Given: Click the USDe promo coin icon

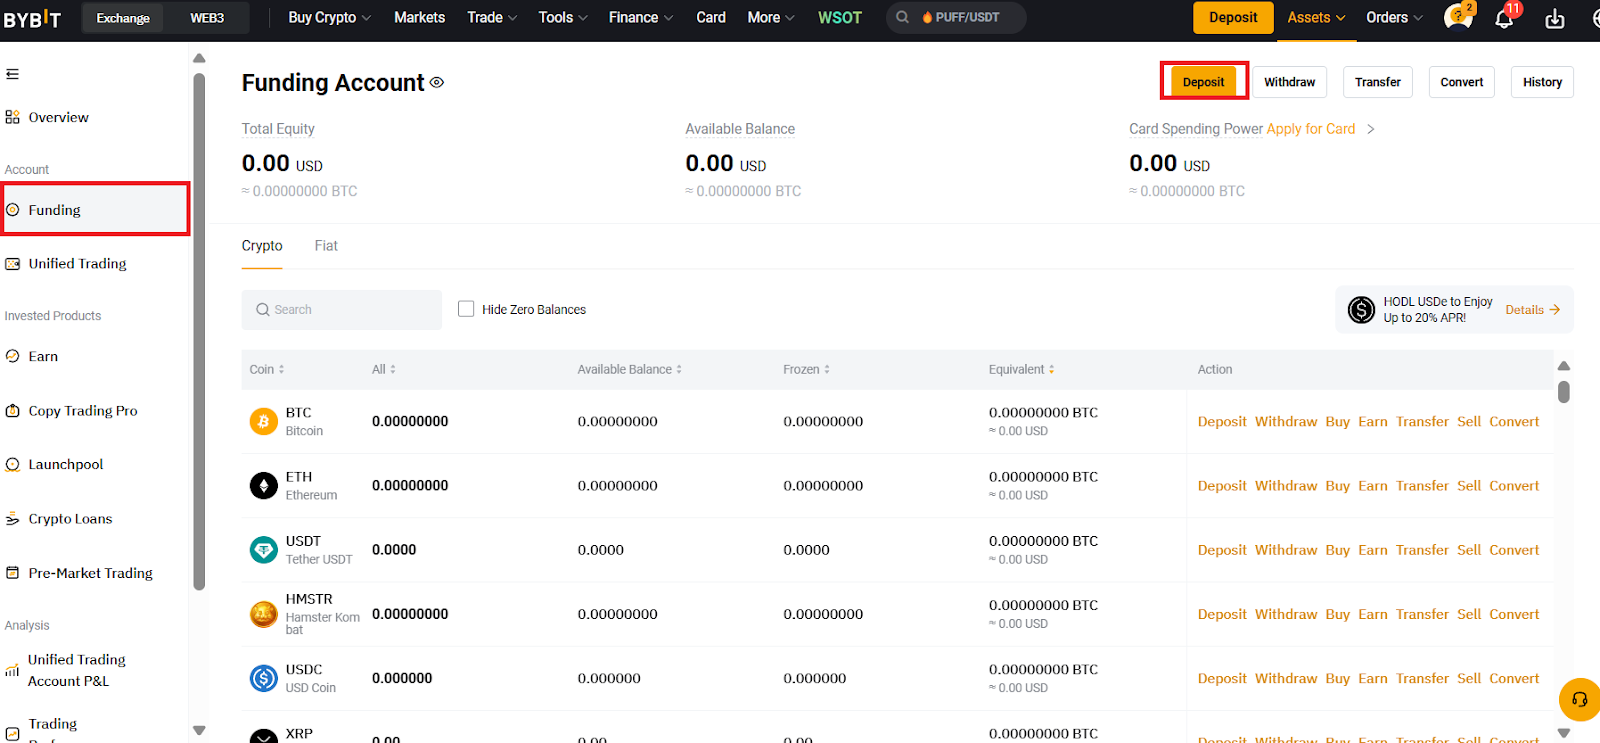Looking at the screenshot, I should point(1361,310).
